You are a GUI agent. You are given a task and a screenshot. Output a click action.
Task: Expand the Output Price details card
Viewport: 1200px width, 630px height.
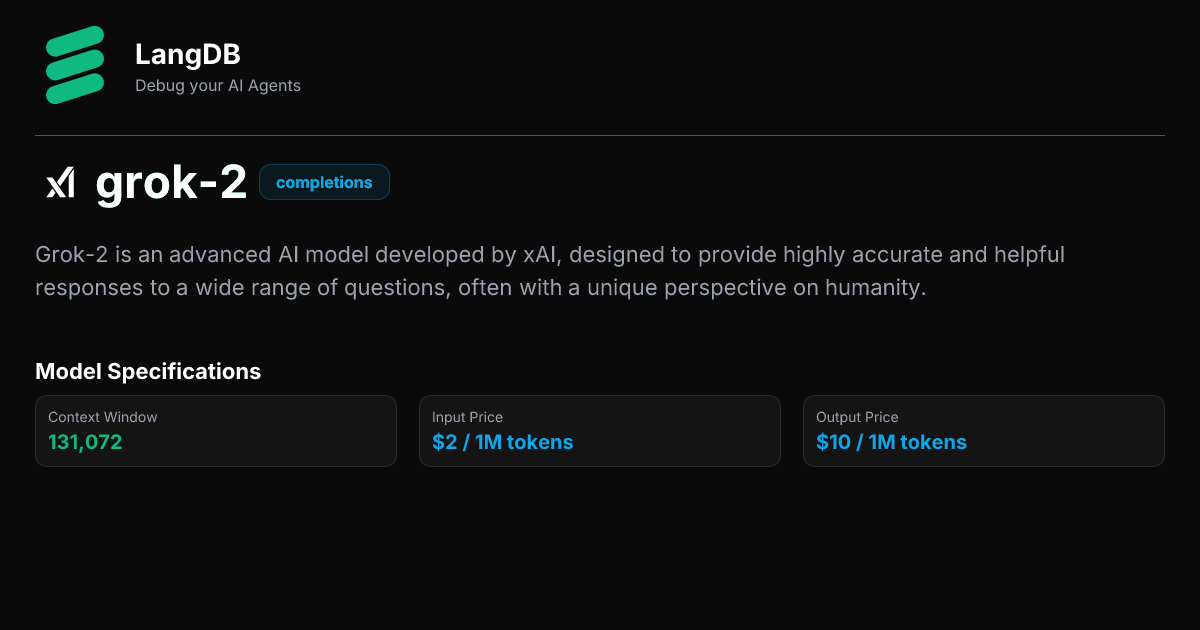click(x=983, y=431)
